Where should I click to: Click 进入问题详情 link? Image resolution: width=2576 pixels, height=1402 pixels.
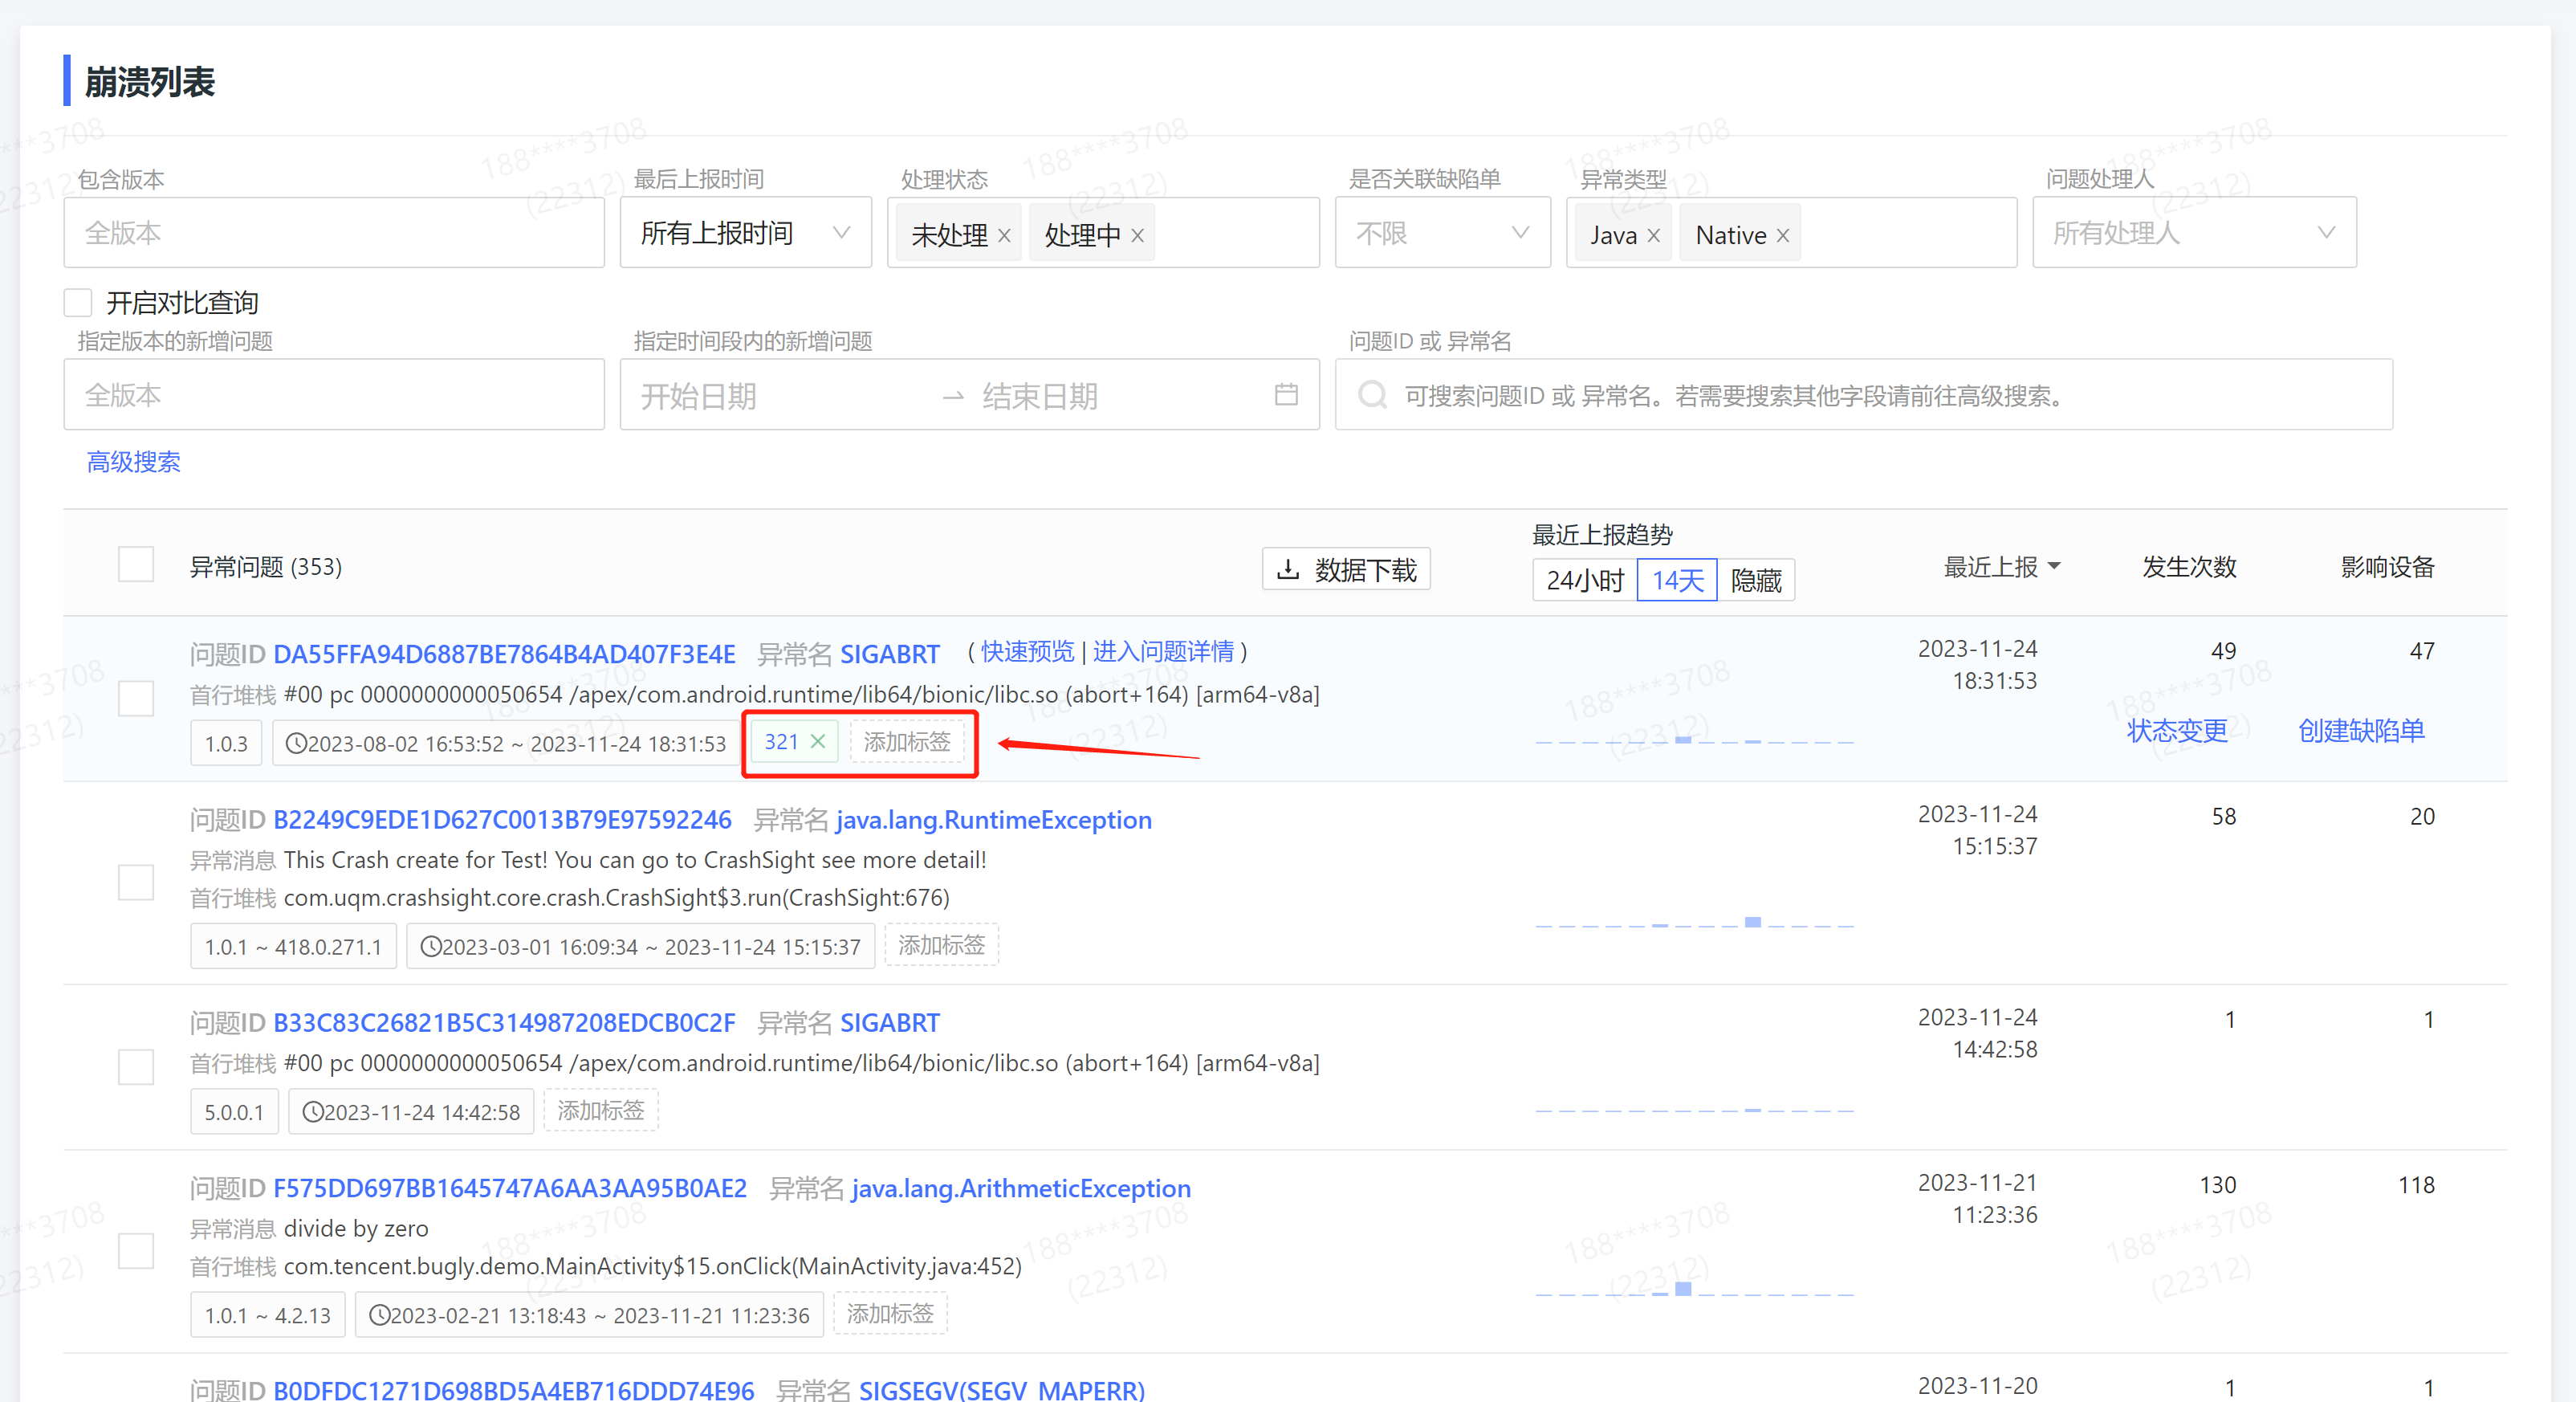[1163, 652]
